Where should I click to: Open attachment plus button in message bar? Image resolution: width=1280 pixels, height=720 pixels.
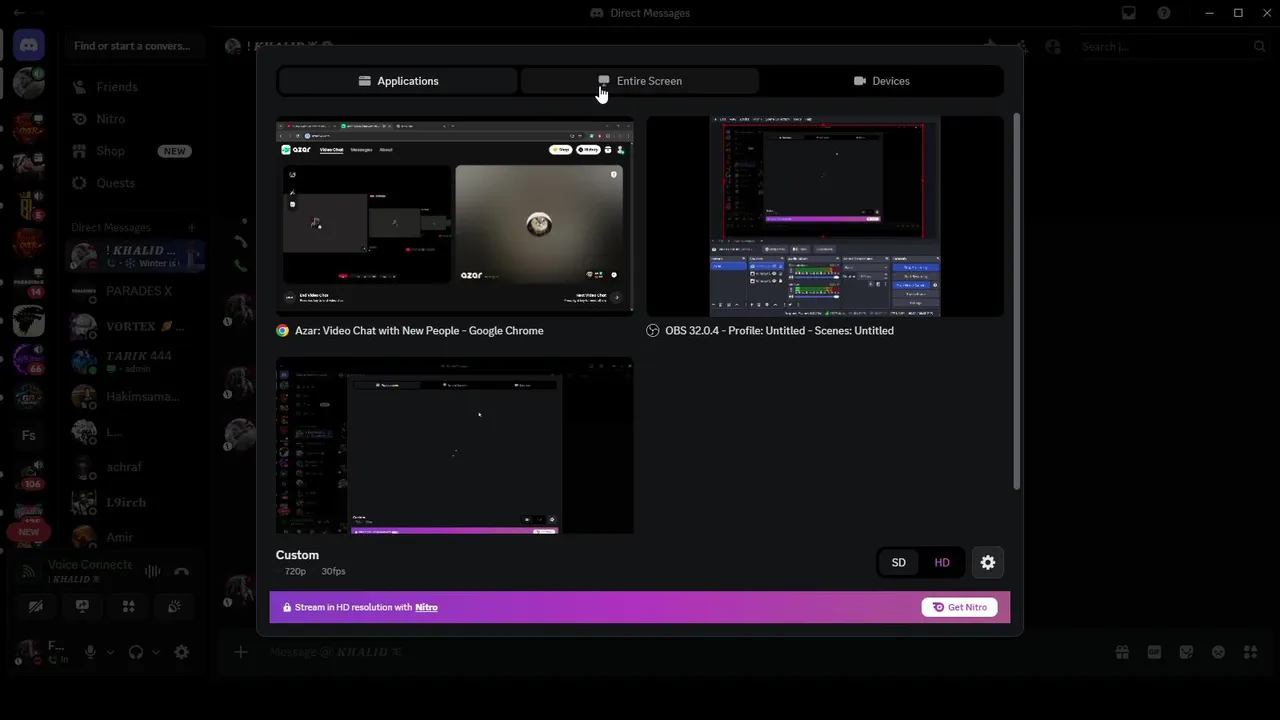[241, 652]
